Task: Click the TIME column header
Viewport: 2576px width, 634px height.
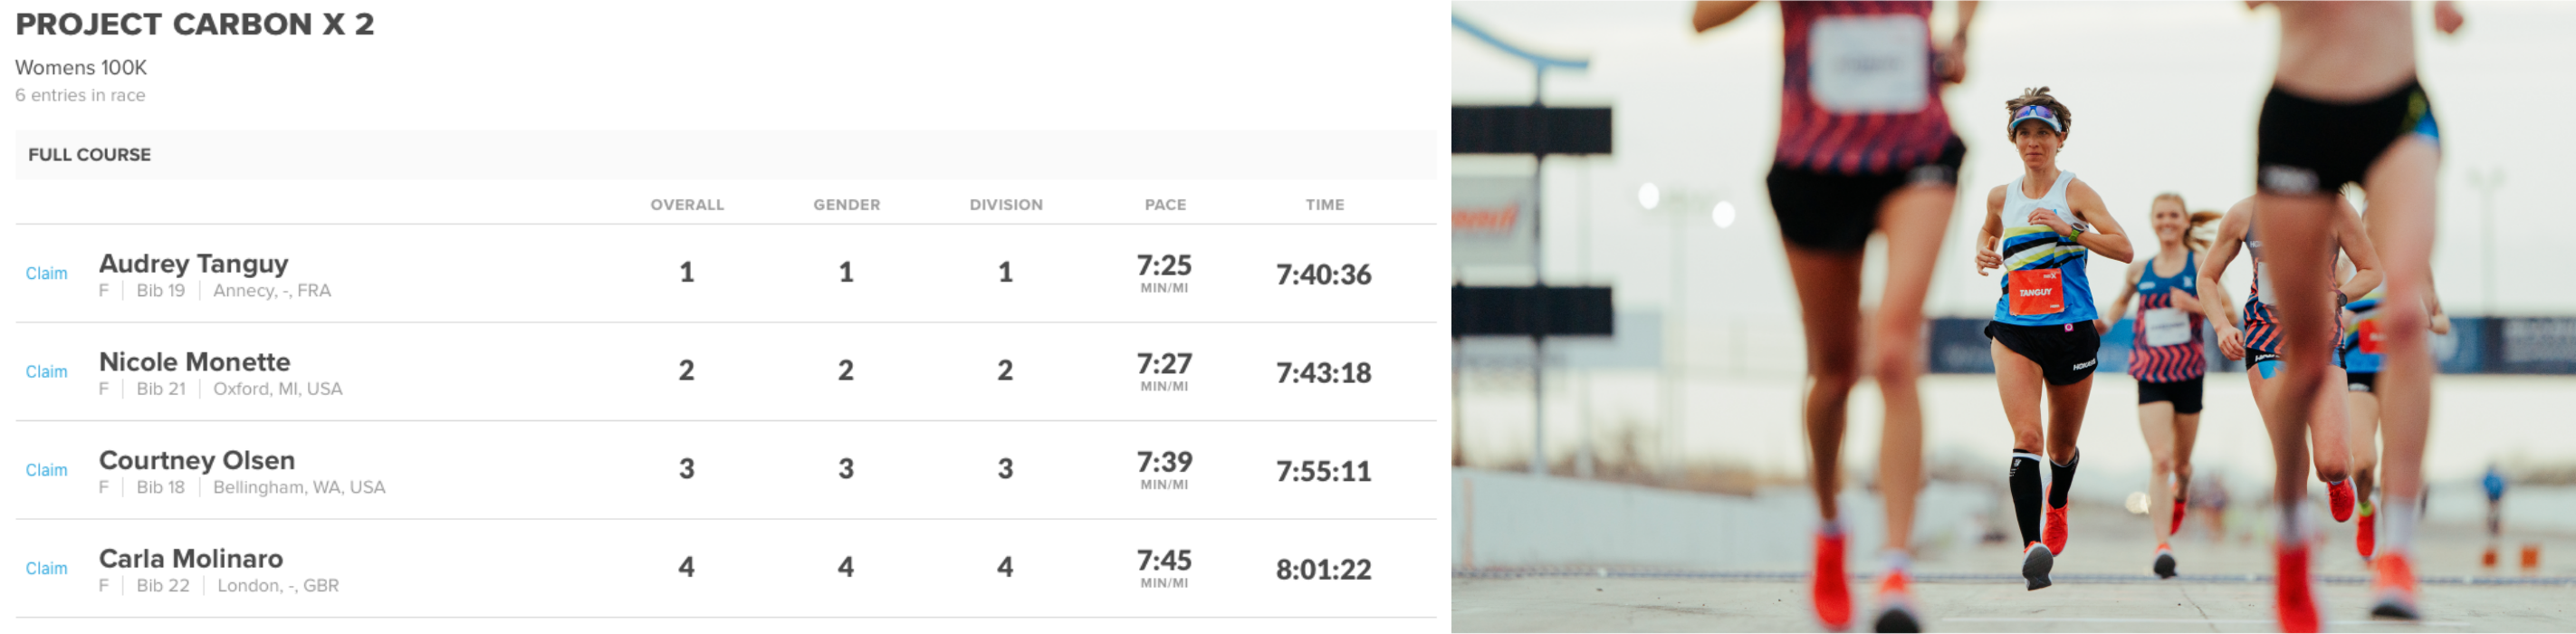Action: (x=1324, y=205)
